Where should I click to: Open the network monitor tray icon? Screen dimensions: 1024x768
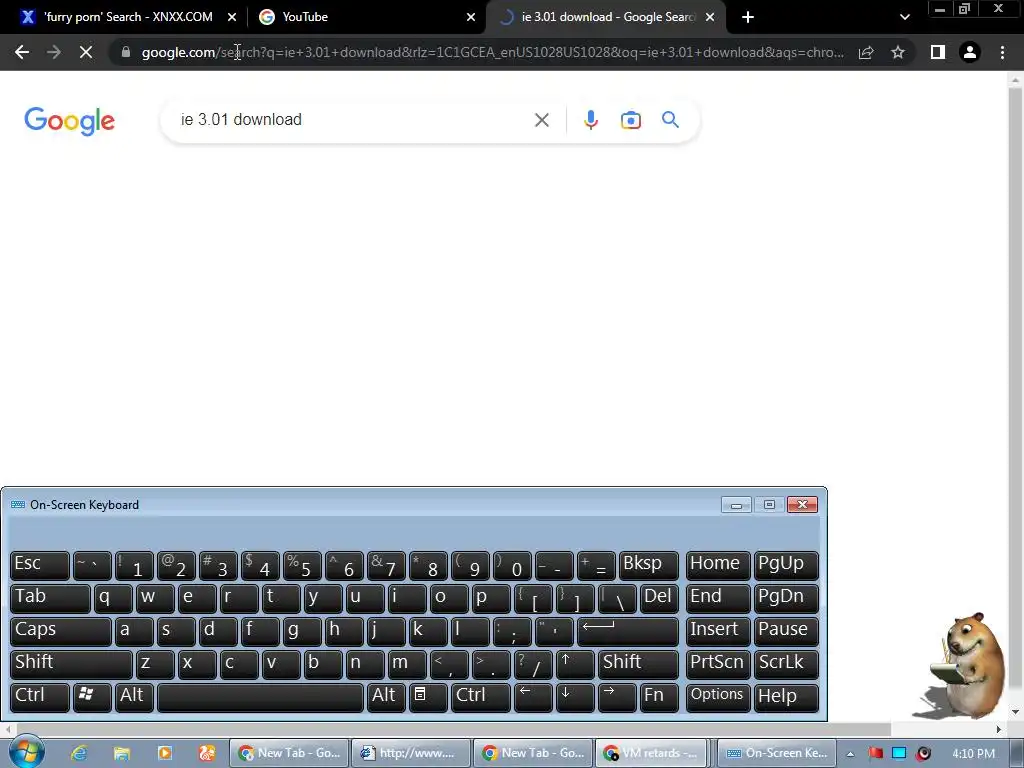(x=899, y=753)
